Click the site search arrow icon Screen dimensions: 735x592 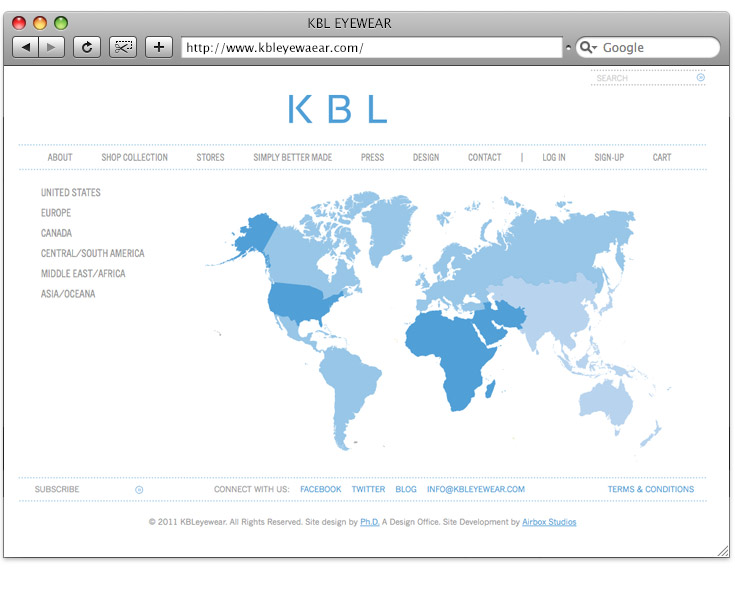(x=700, y=78)
